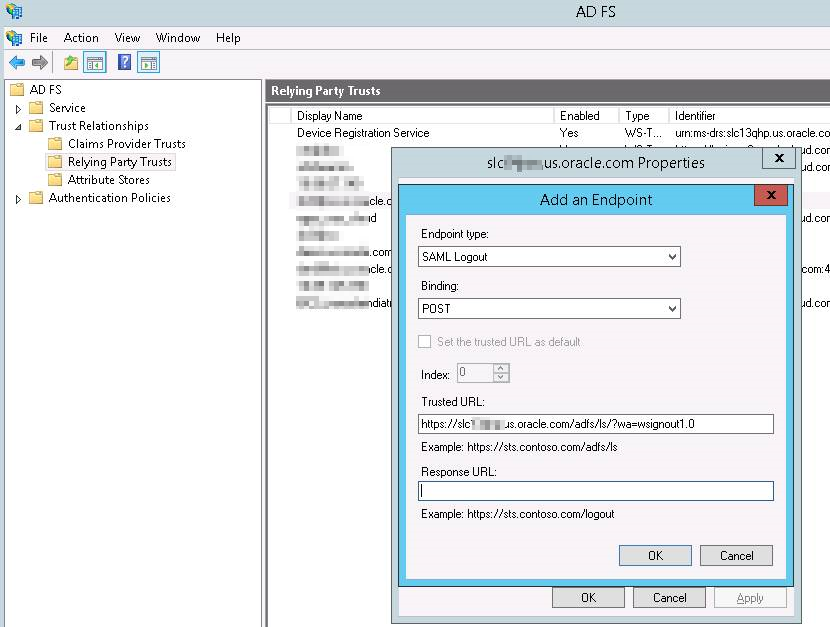Click the Response URL input field

(x=596, y=491)
